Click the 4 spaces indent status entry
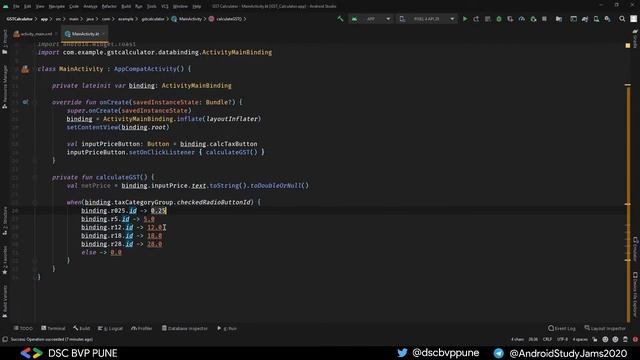640x360 pixels. pos(580,339)
